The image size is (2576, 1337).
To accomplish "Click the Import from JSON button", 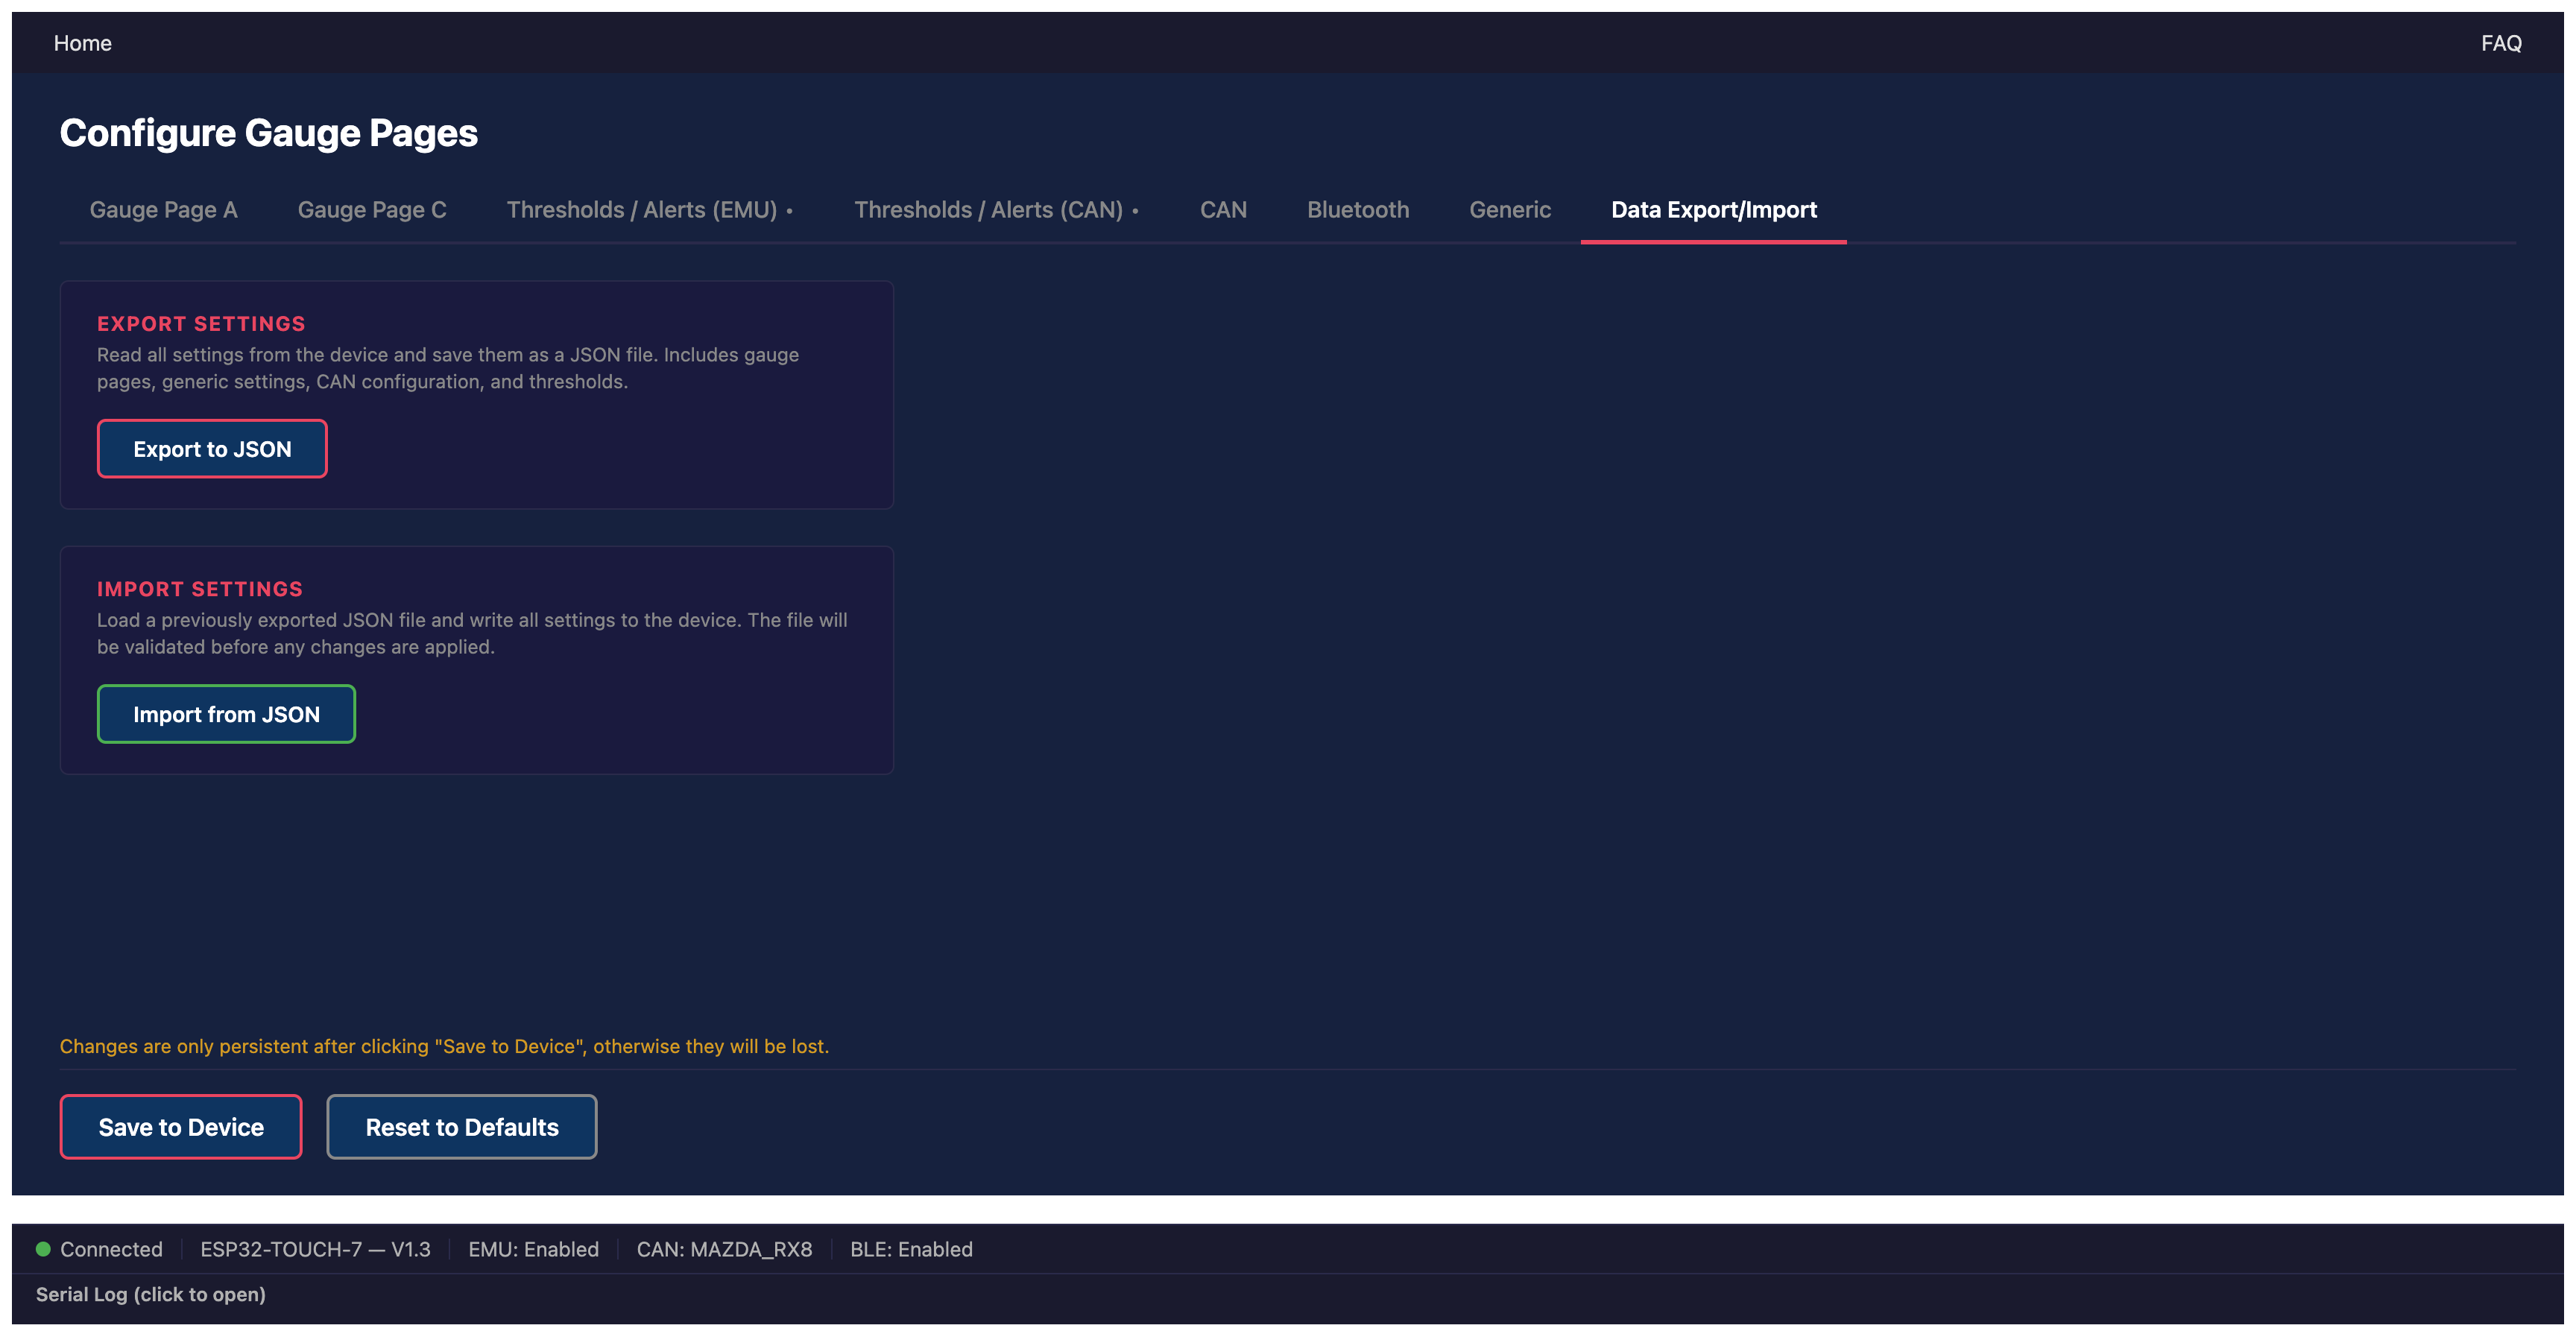I will pos(226,714).
